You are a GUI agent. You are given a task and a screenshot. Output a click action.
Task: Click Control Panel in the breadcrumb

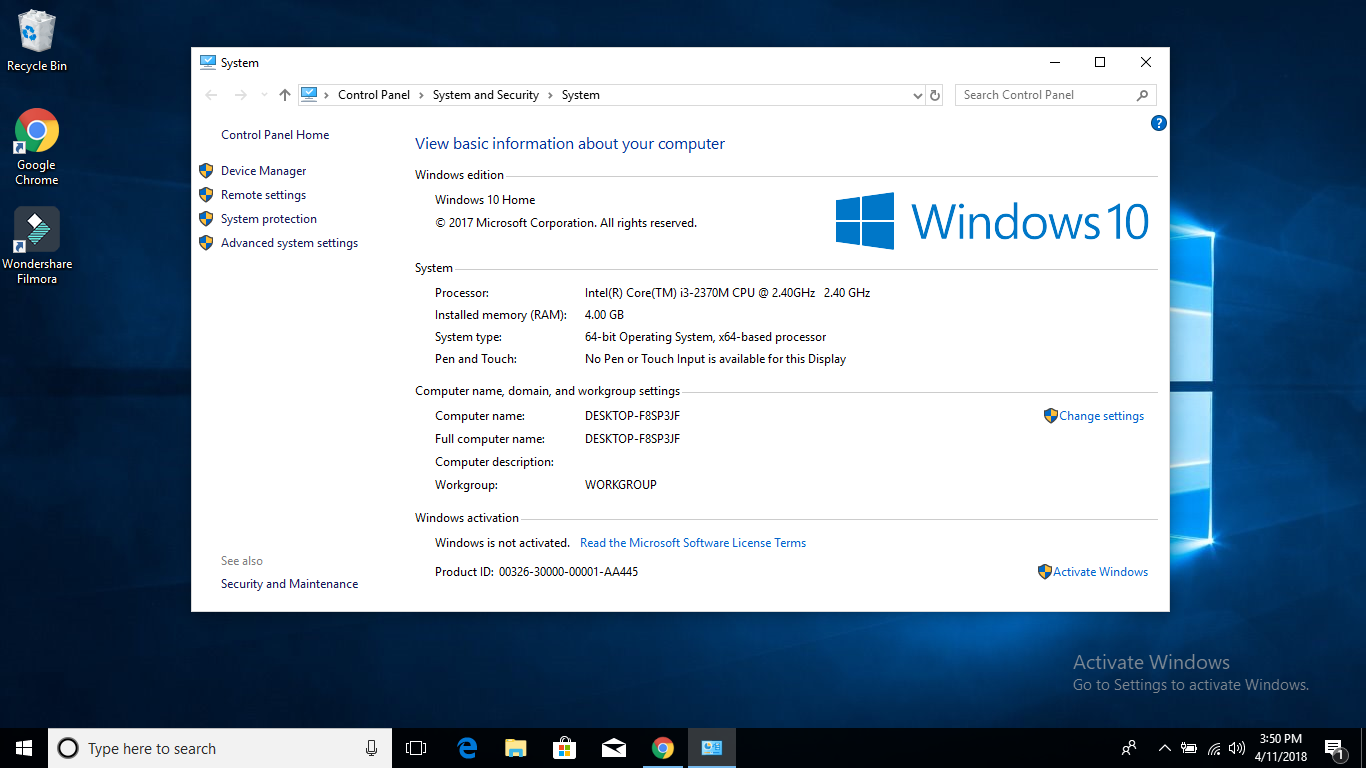pyautogui.click(x=374, y=95)
